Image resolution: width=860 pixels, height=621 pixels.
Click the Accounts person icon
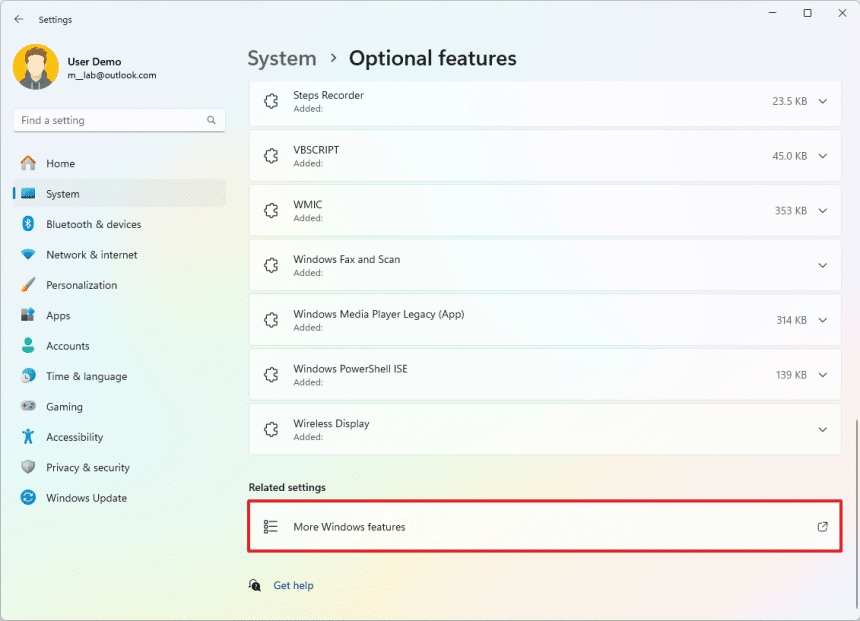click(28, 346)
